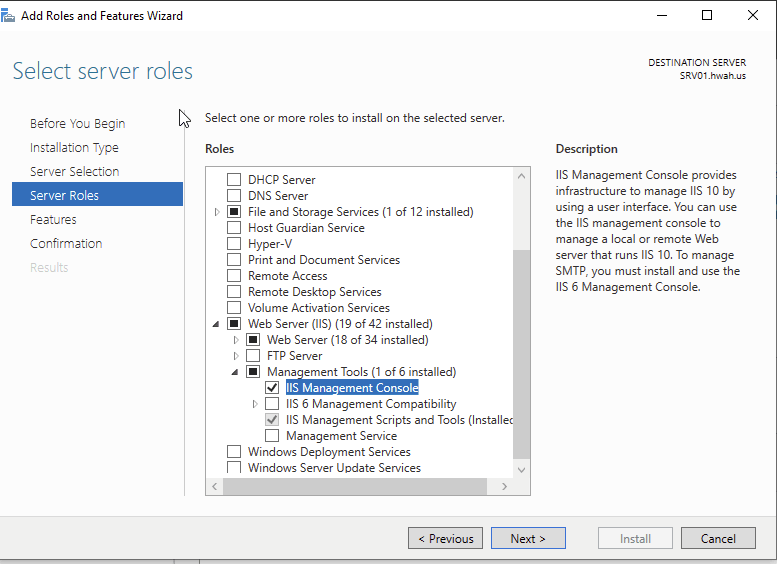Click the roles list scroll-down arrow

tap(521, 468)
